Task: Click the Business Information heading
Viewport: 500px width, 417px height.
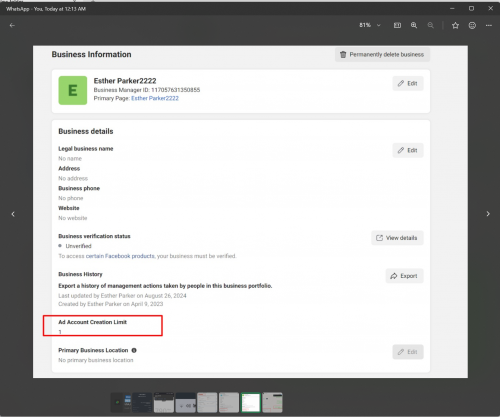Action: (91, 54)
